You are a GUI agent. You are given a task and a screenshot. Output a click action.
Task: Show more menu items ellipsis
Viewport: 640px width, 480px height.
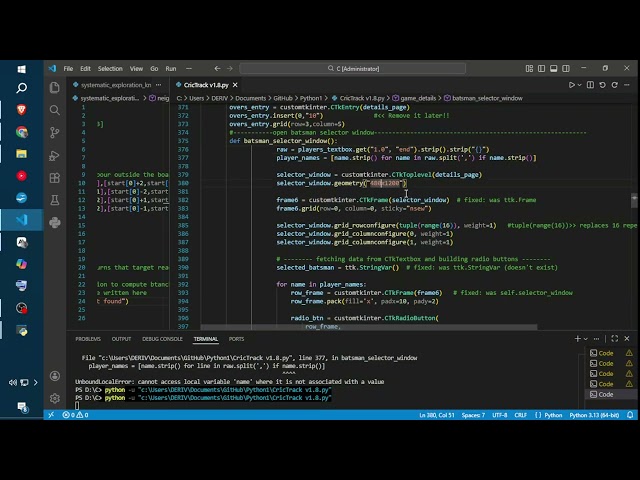coord(189,69)
